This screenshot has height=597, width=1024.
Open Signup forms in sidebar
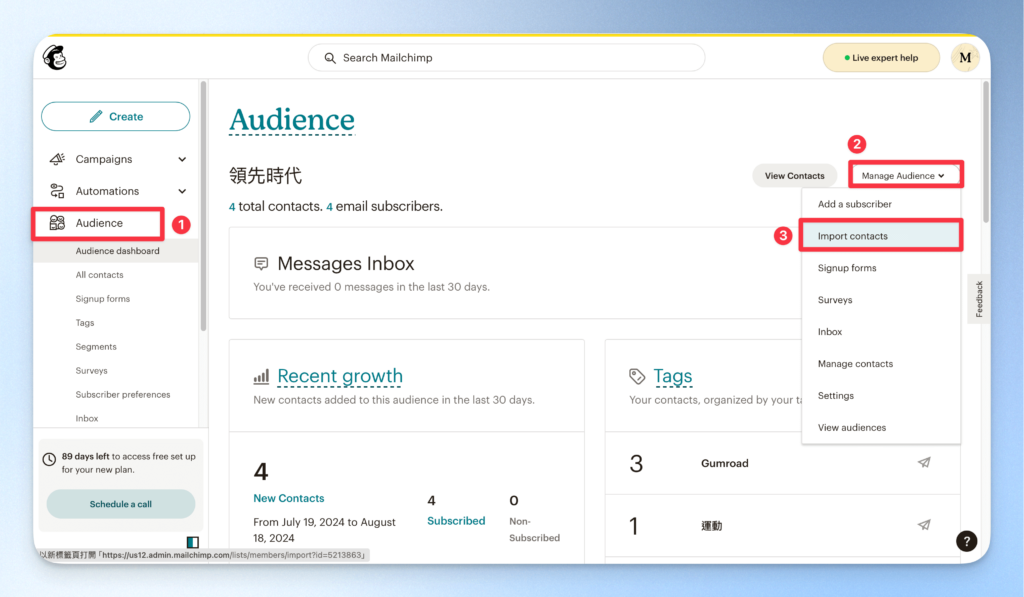point(103,298)
